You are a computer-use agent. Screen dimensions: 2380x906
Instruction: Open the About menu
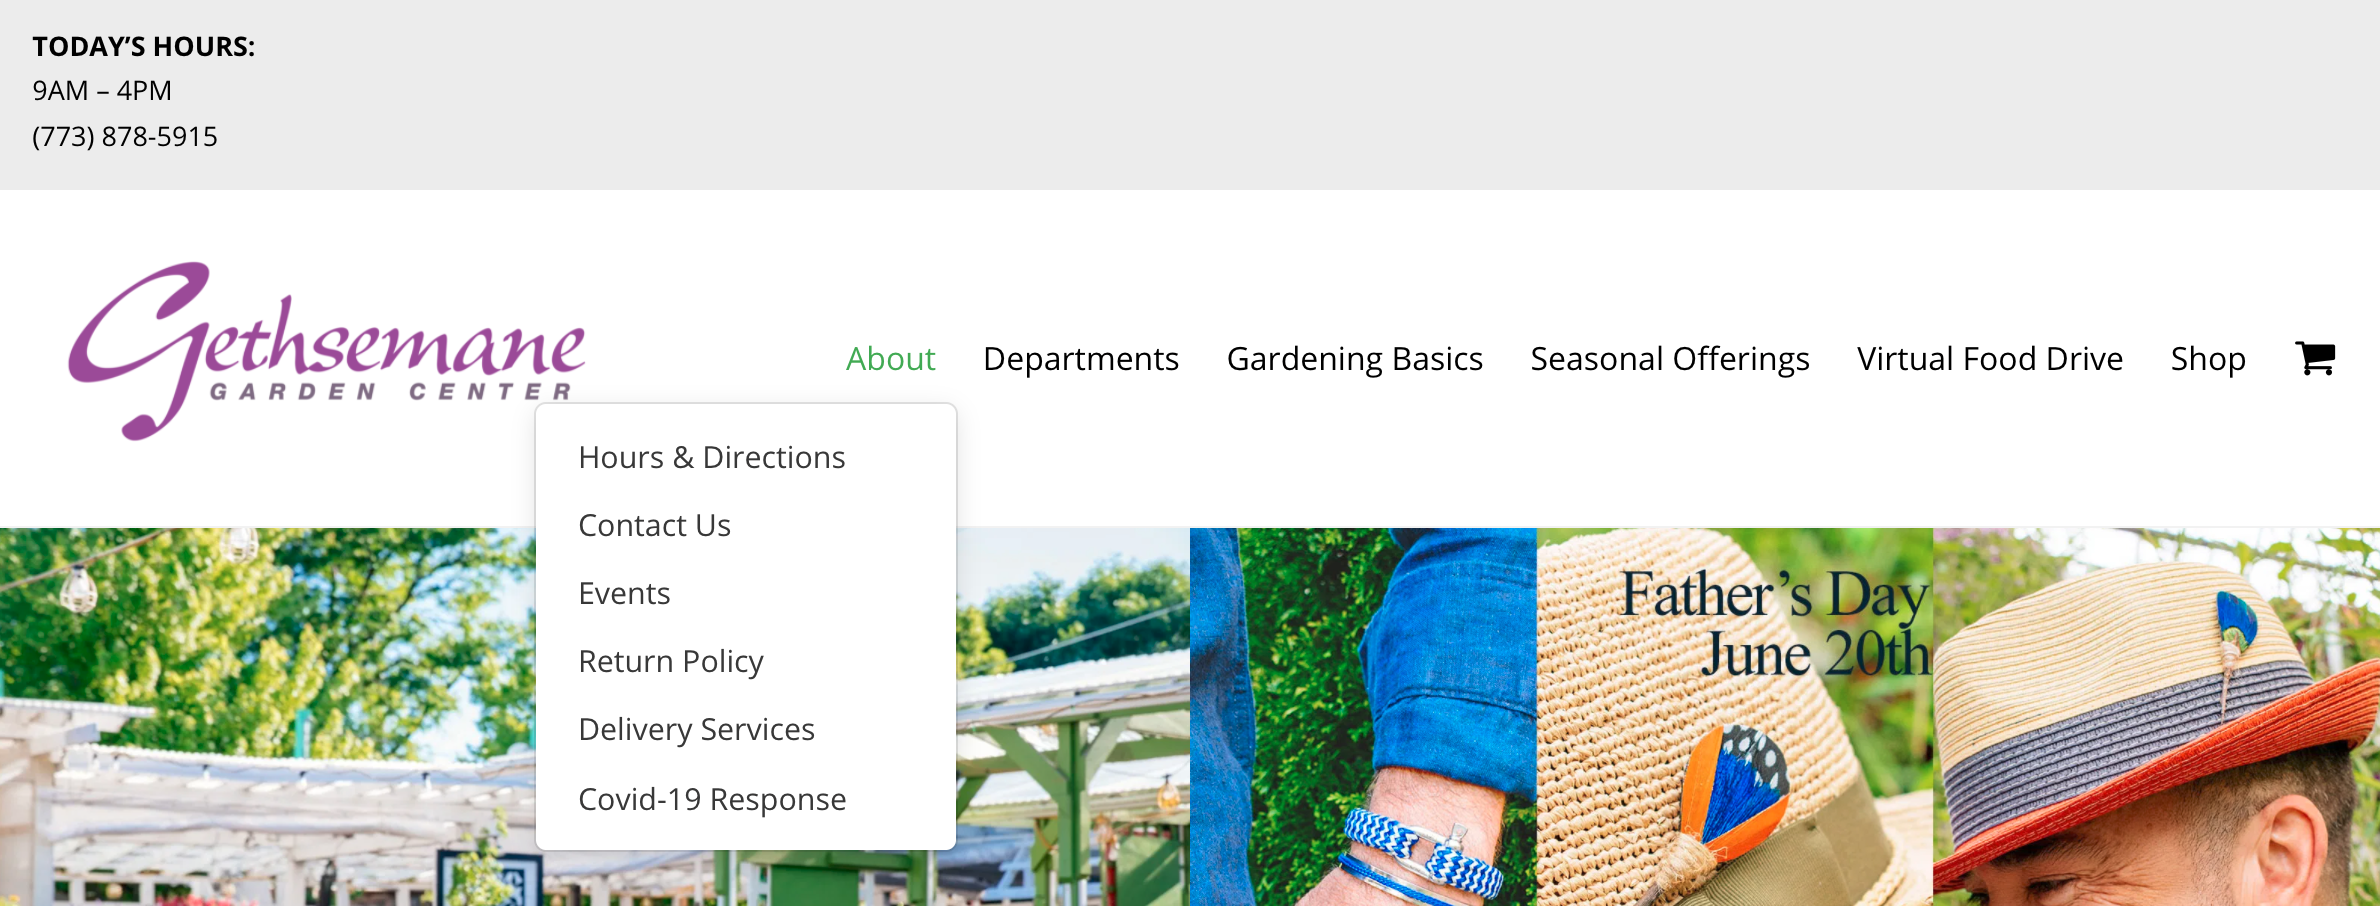(890, 359)
